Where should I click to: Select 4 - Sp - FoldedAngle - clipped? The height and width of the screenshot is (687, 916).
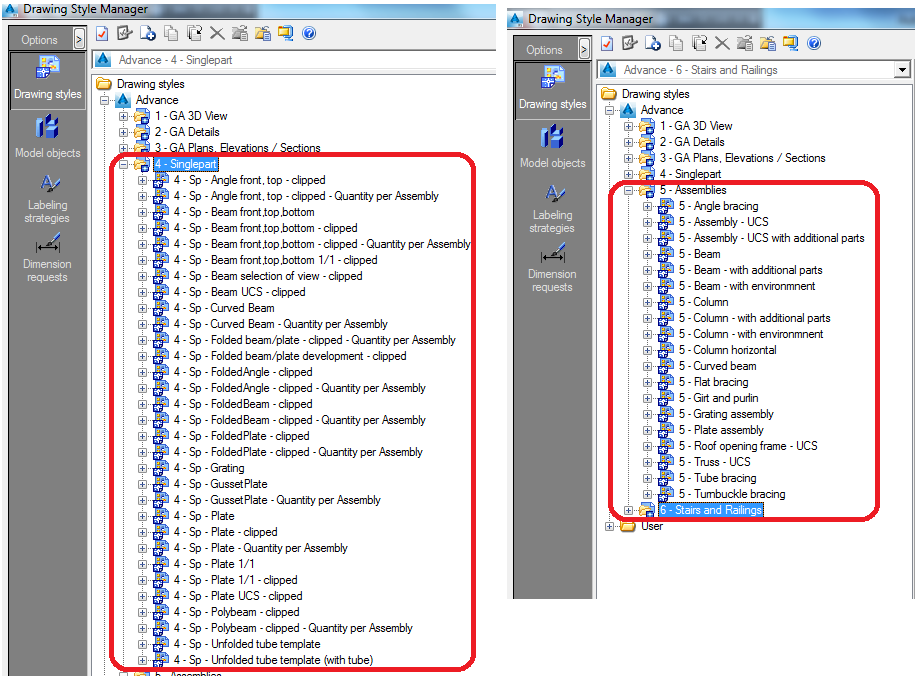[243, 372]
